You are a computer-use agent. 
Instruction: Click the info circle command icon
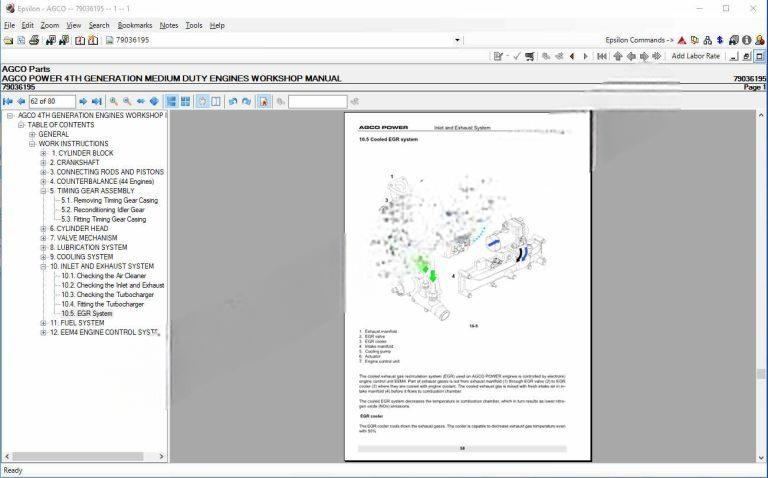click(x=746, y=40)
